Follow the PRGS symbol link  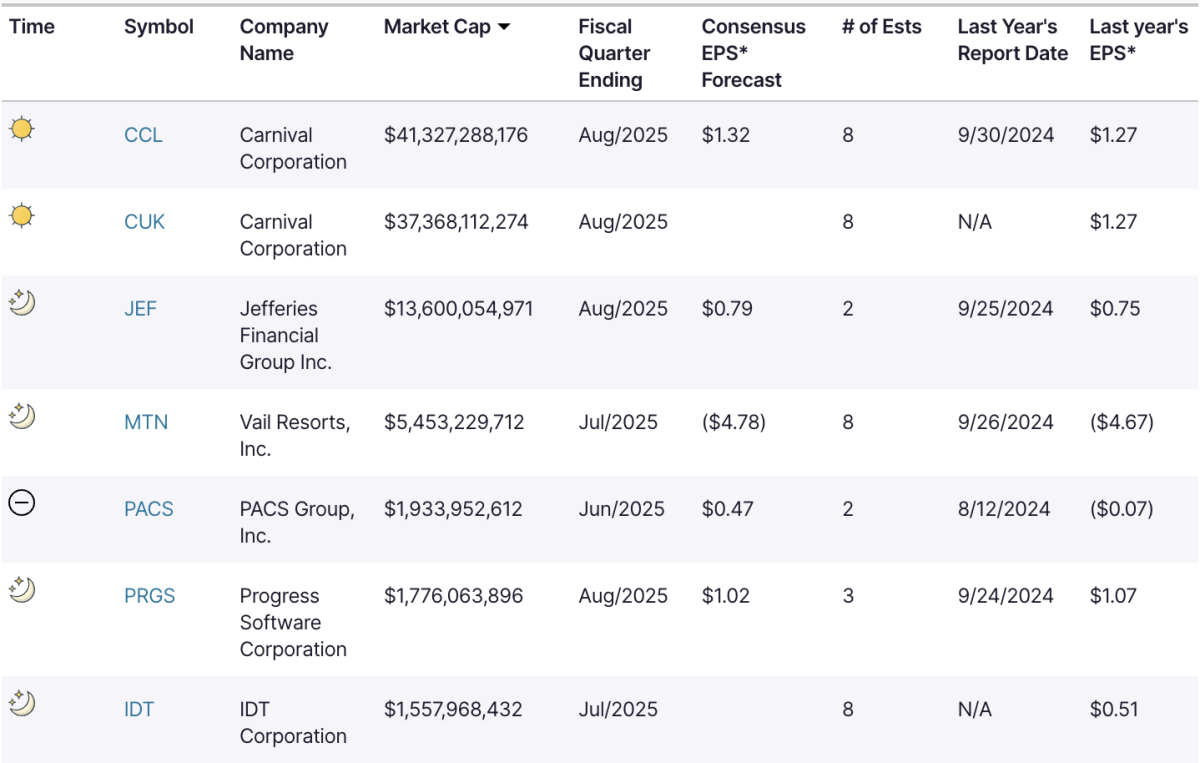click(x=149, y=596)
